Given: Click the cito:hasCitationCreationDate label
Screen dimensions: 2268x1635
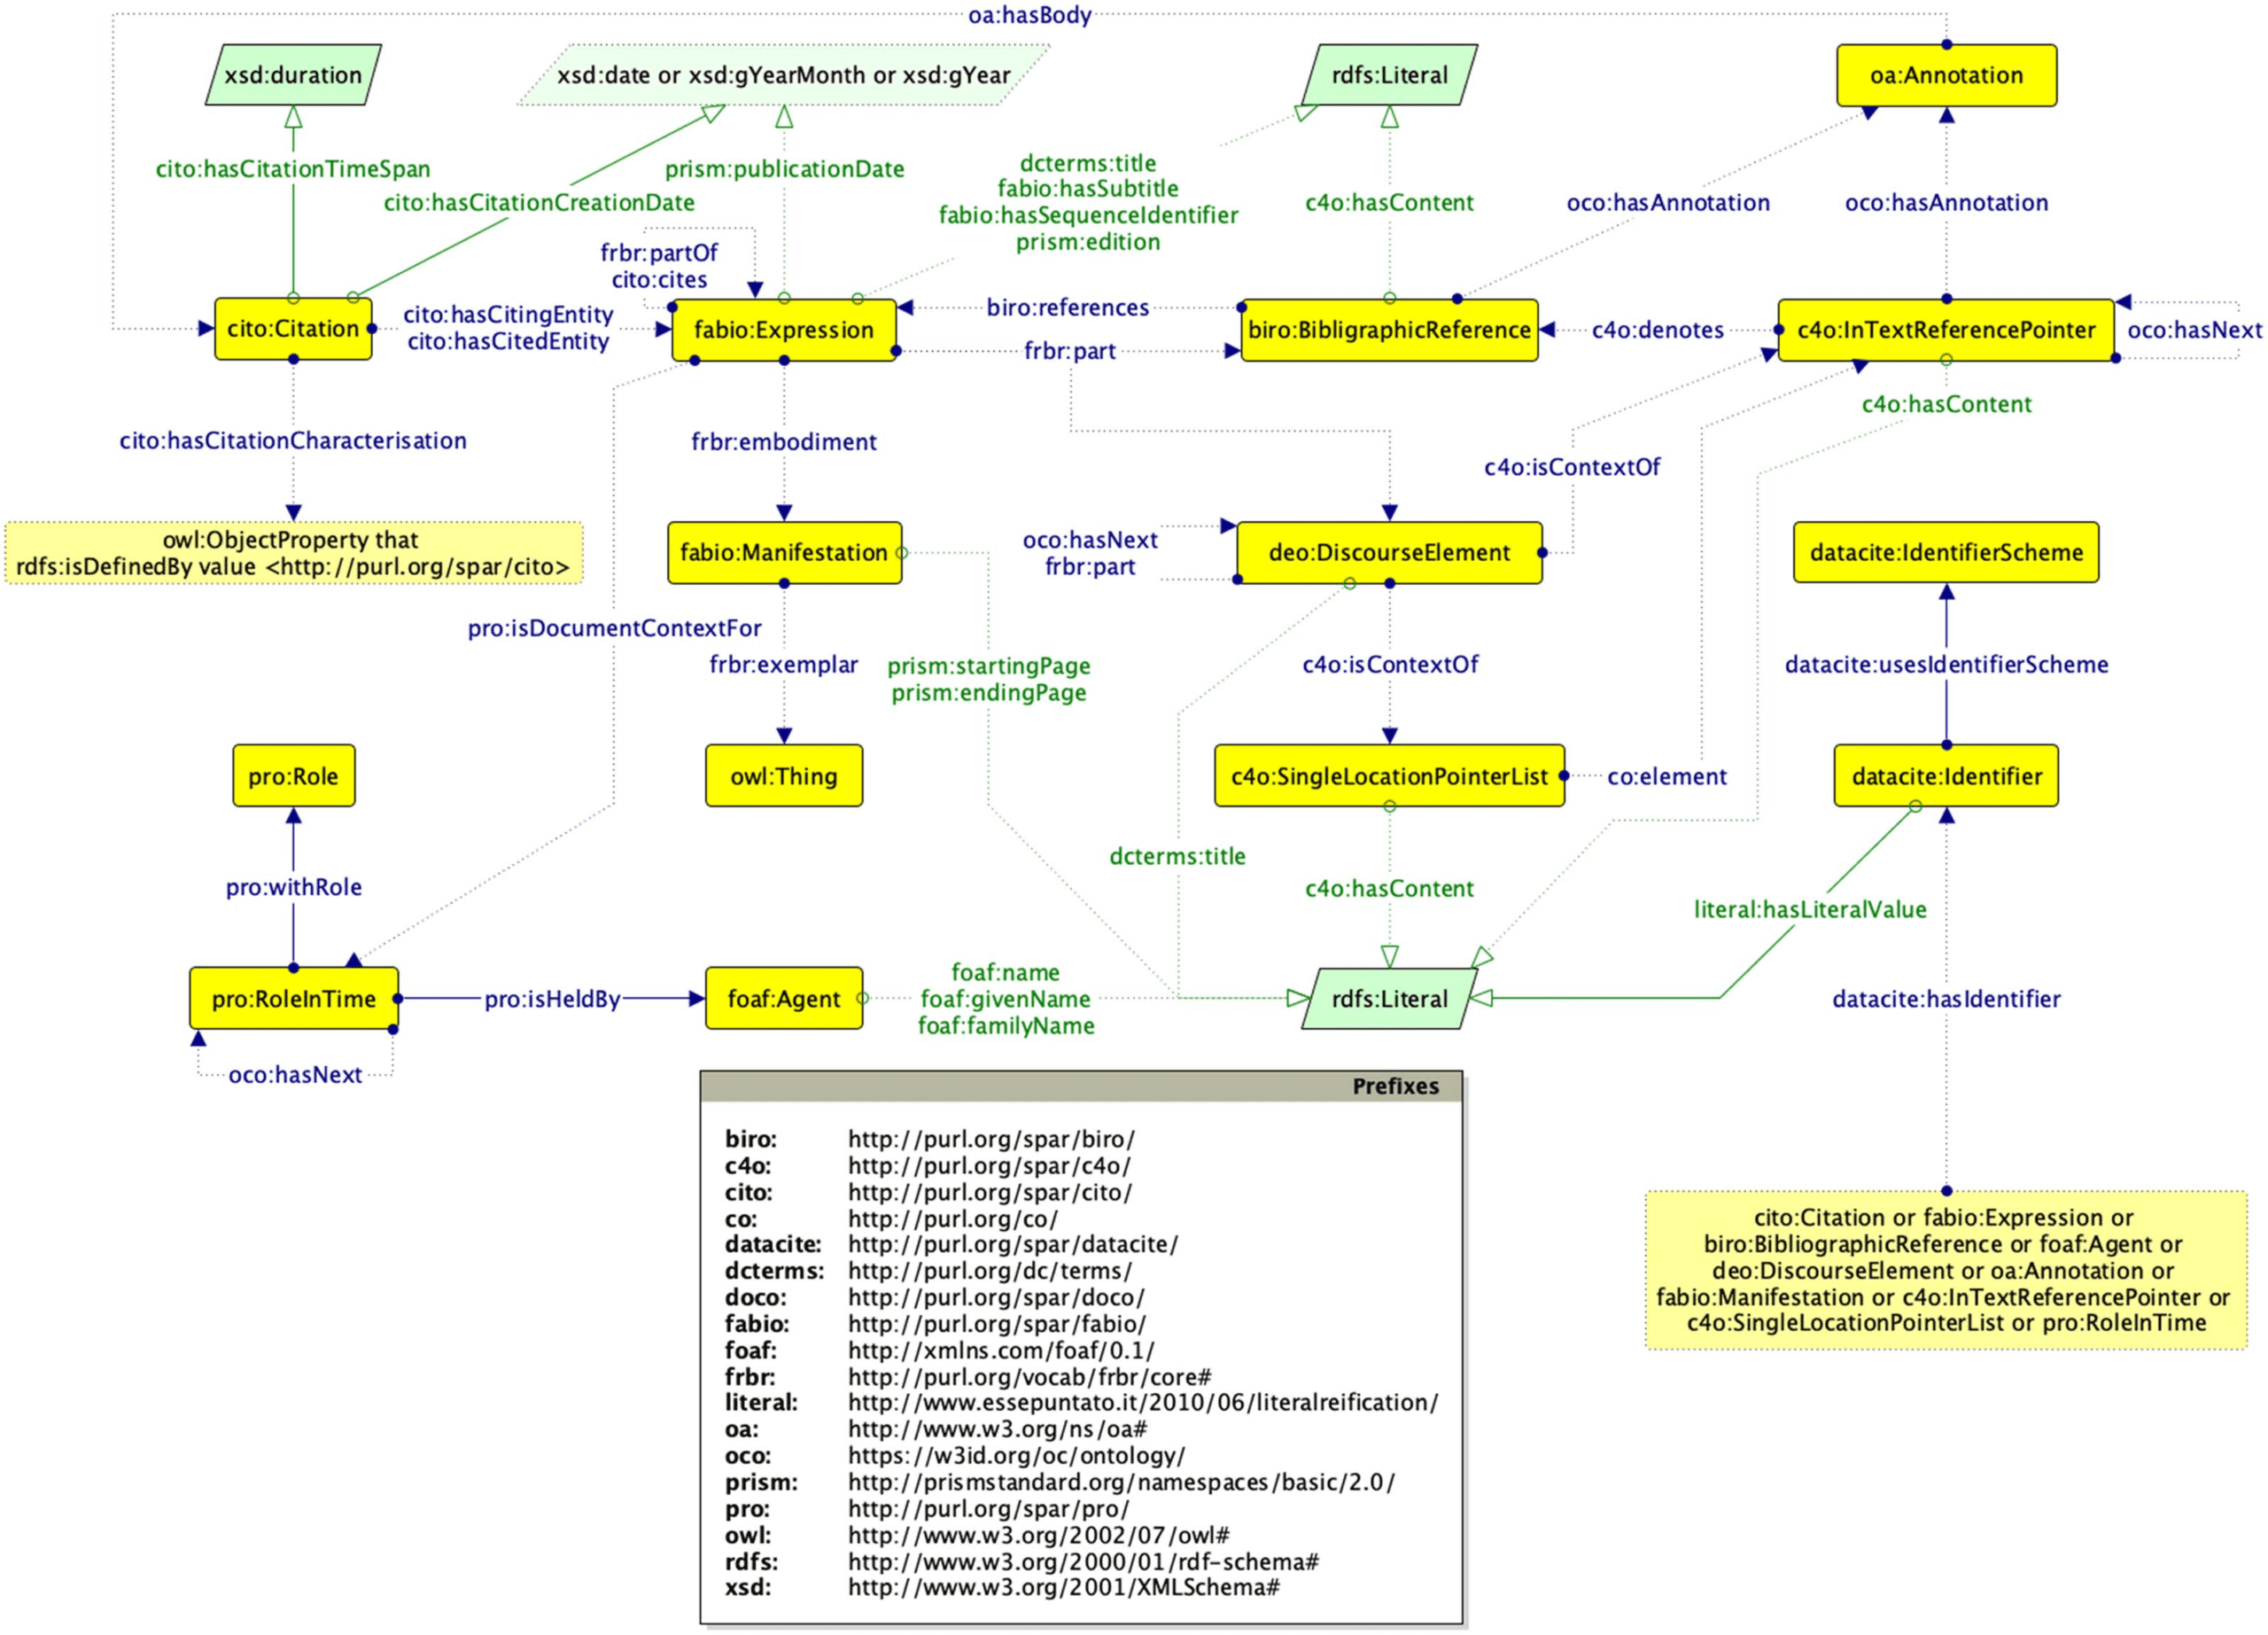Looking at the screenshot, I should point(539,202).
